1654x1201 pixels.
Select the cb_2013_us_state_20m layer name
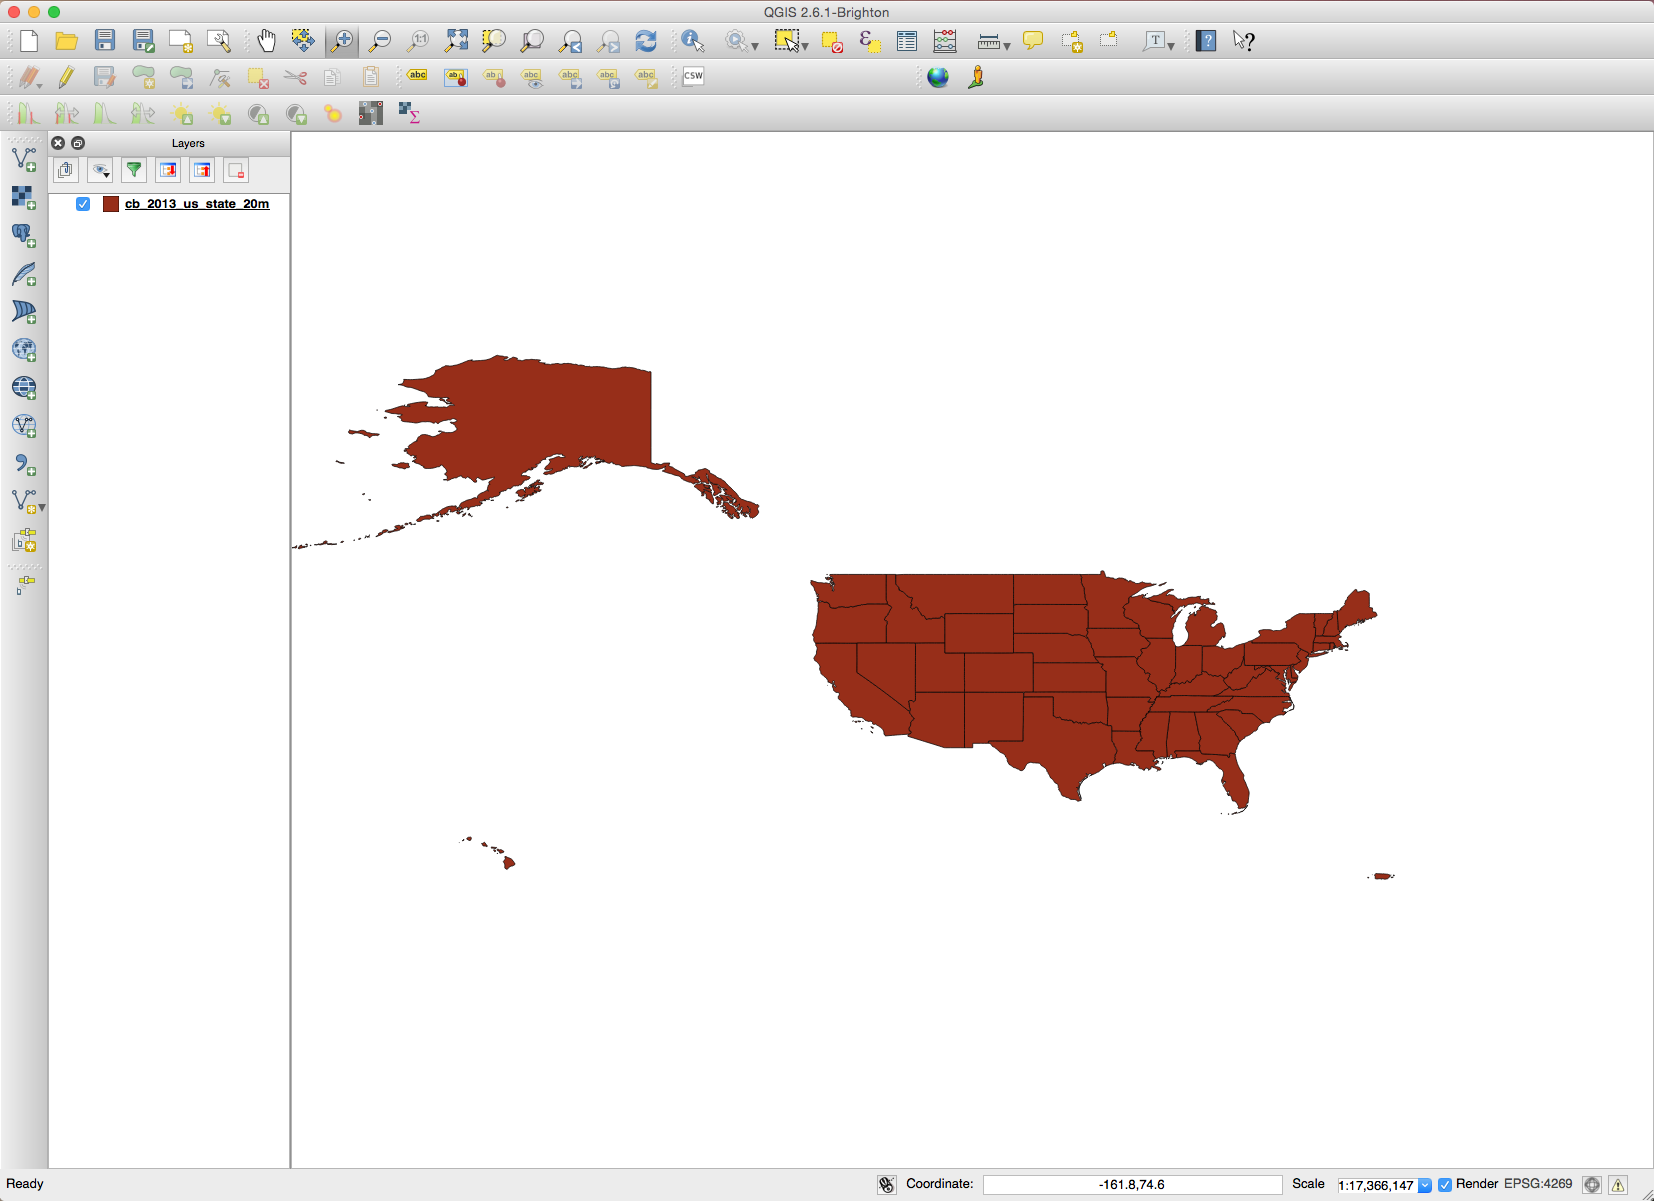(x=197, y=204)
